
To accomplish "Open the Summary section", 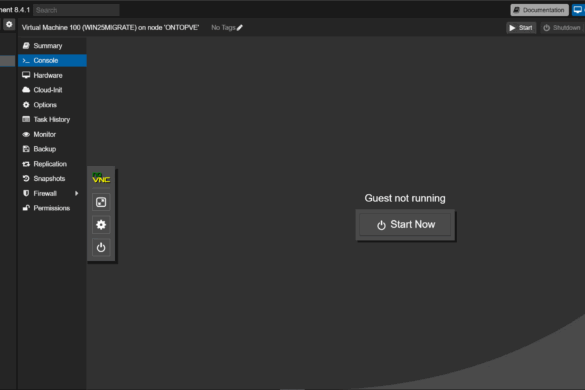I will [x=52, y=46].
